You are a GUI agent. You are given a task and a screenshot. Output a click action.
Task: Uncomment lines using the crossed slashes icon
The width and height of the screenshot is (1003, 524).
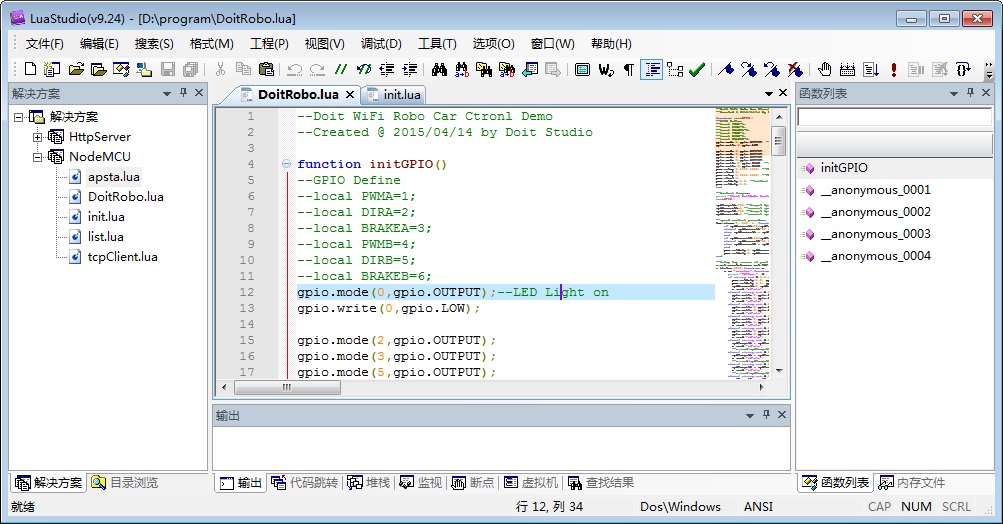click(364, 69)
